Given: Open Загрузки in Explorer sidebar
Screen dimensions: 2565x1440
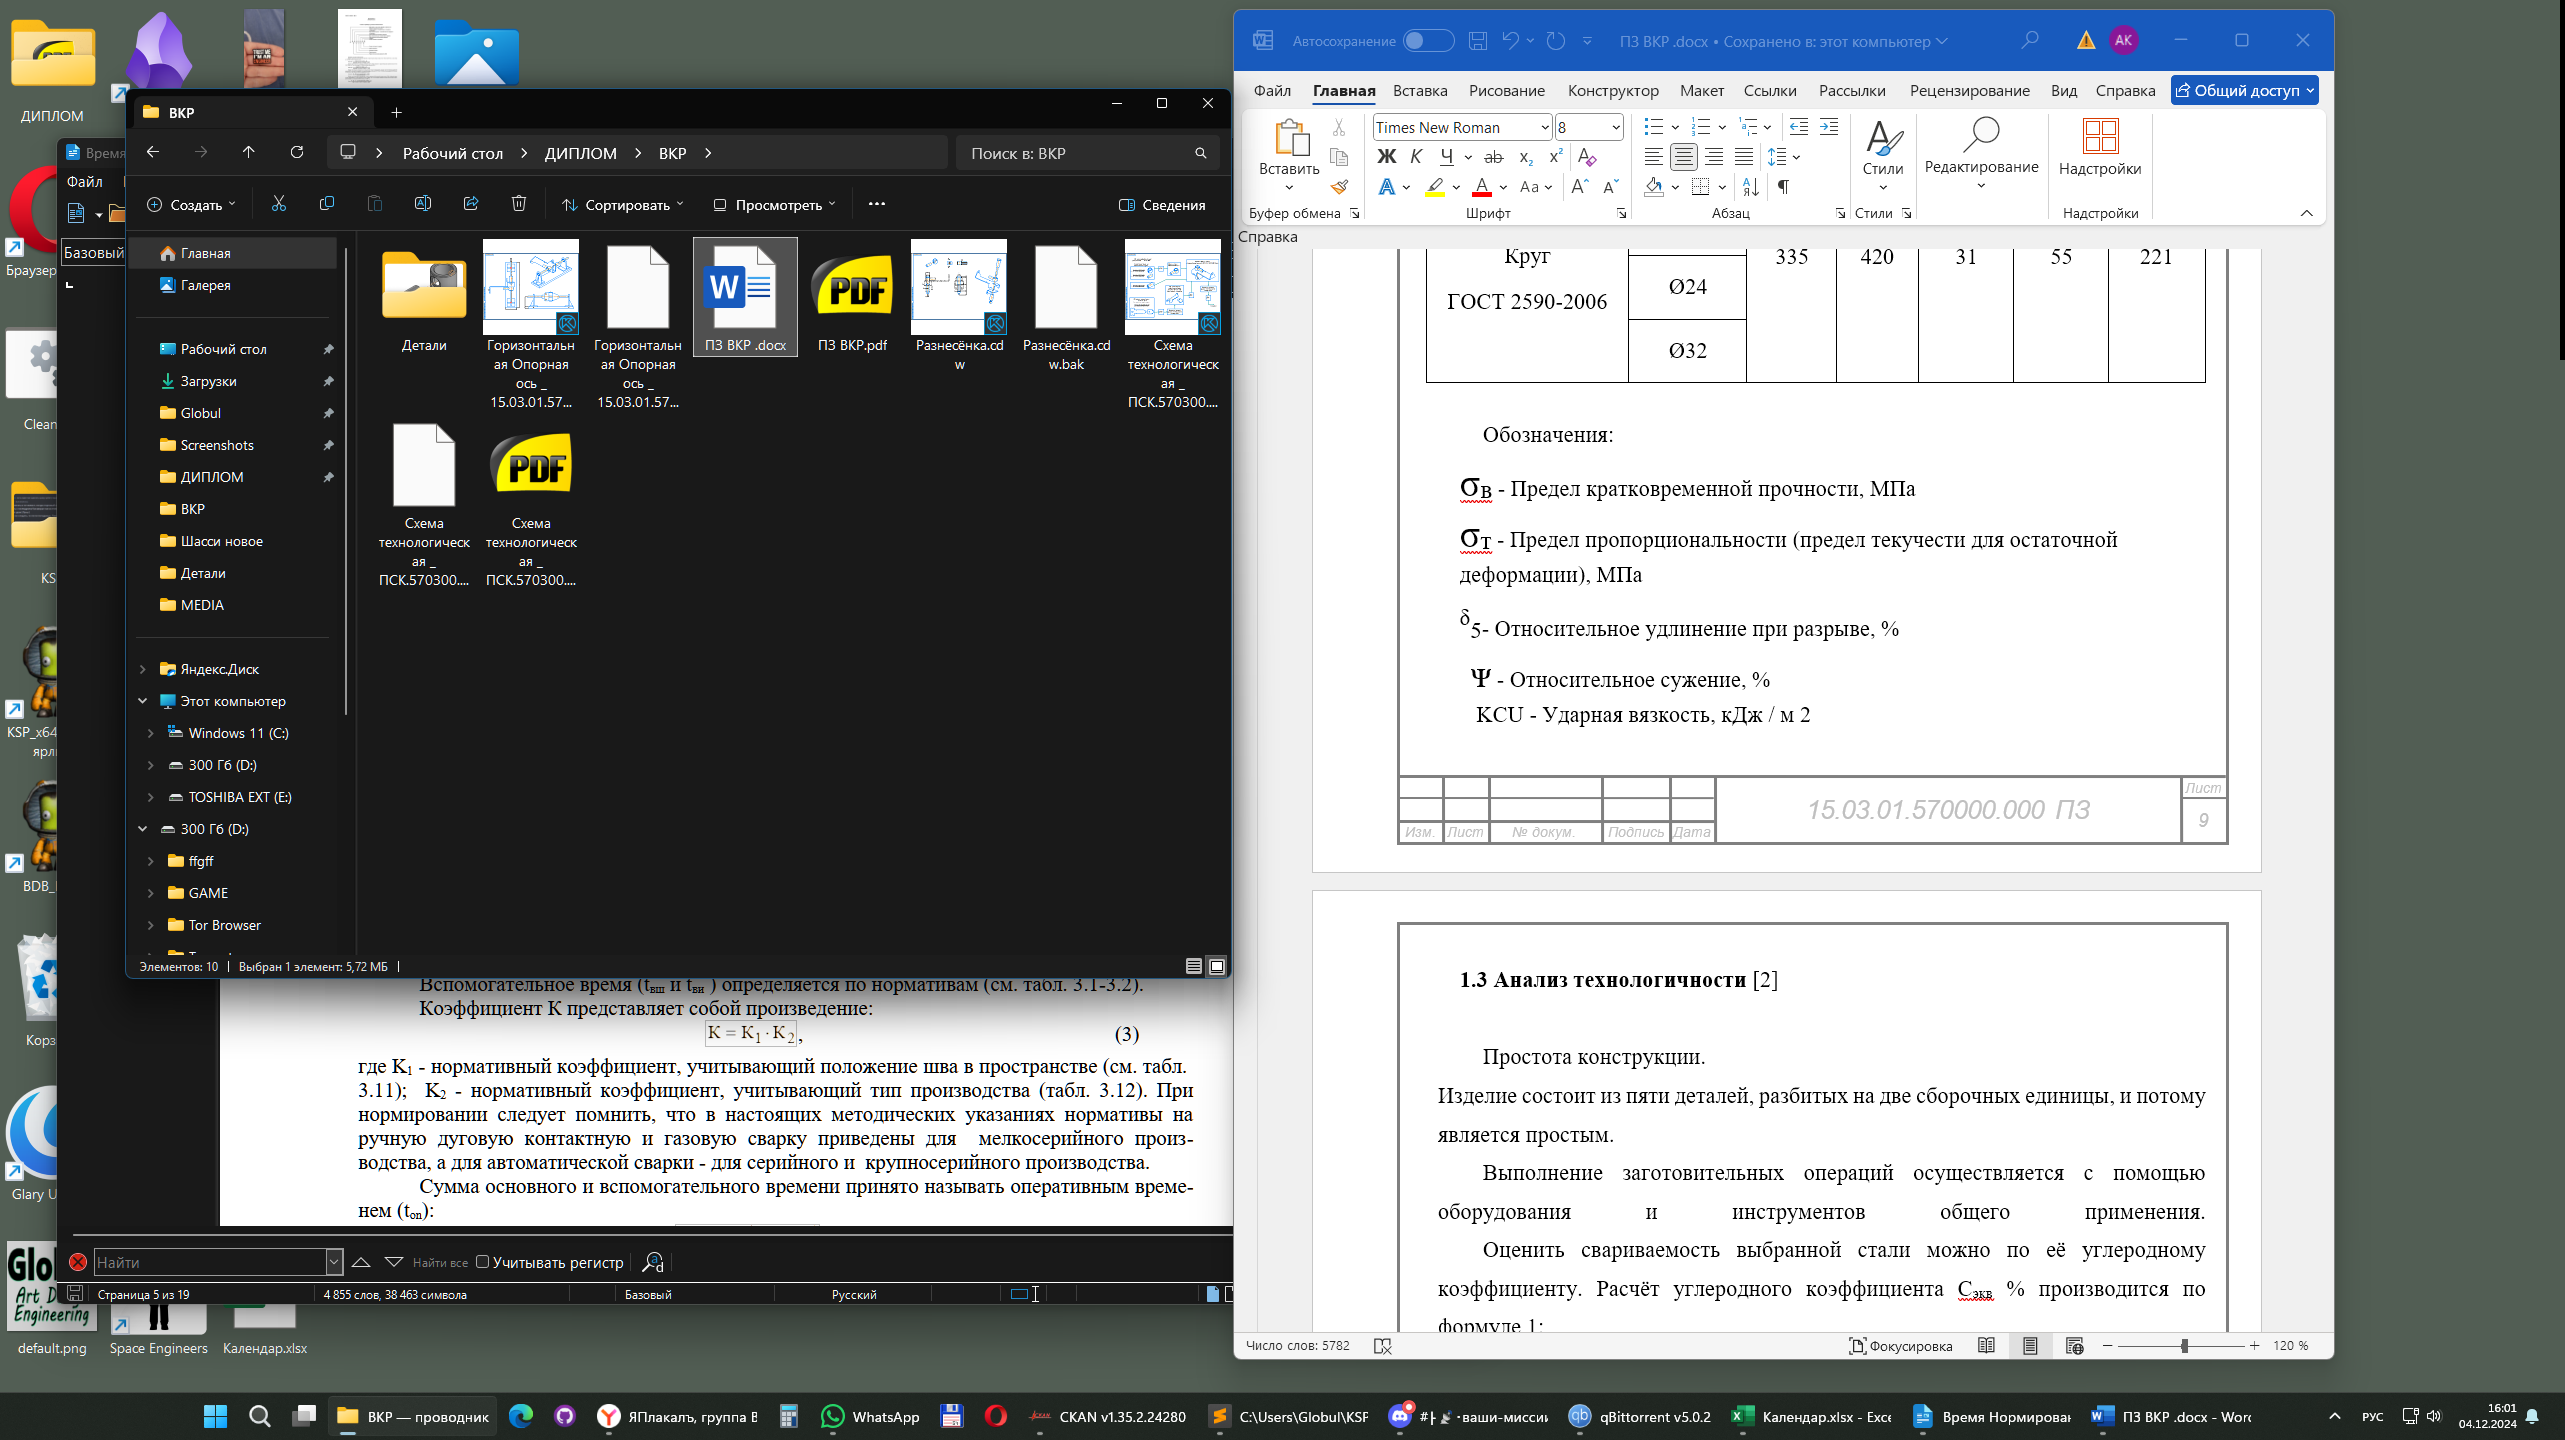Looking at the screenshot, I should pos(208,381).
